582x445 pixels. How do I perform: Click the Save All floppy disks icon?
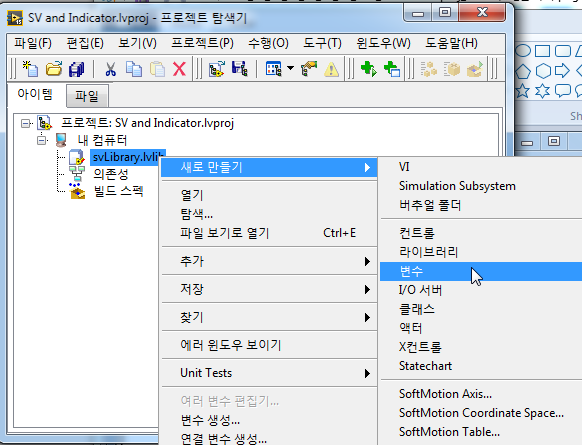76,69
